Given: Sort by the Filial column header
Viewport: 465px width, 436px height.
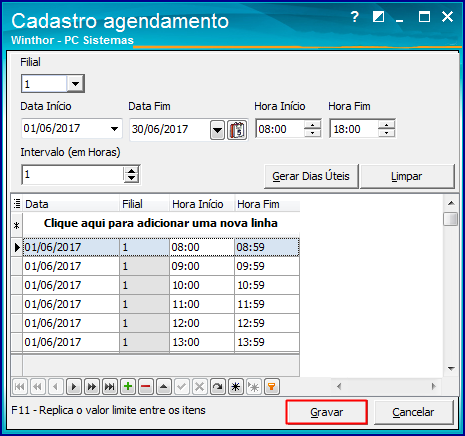Looking at the screenshot, I should (x=144, y=204).
